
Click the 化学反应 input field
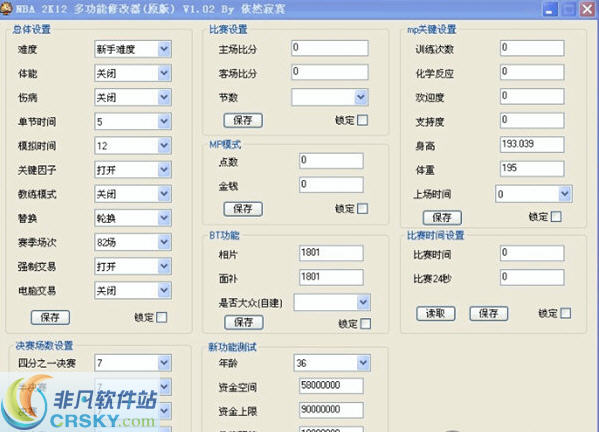point(532,72)
